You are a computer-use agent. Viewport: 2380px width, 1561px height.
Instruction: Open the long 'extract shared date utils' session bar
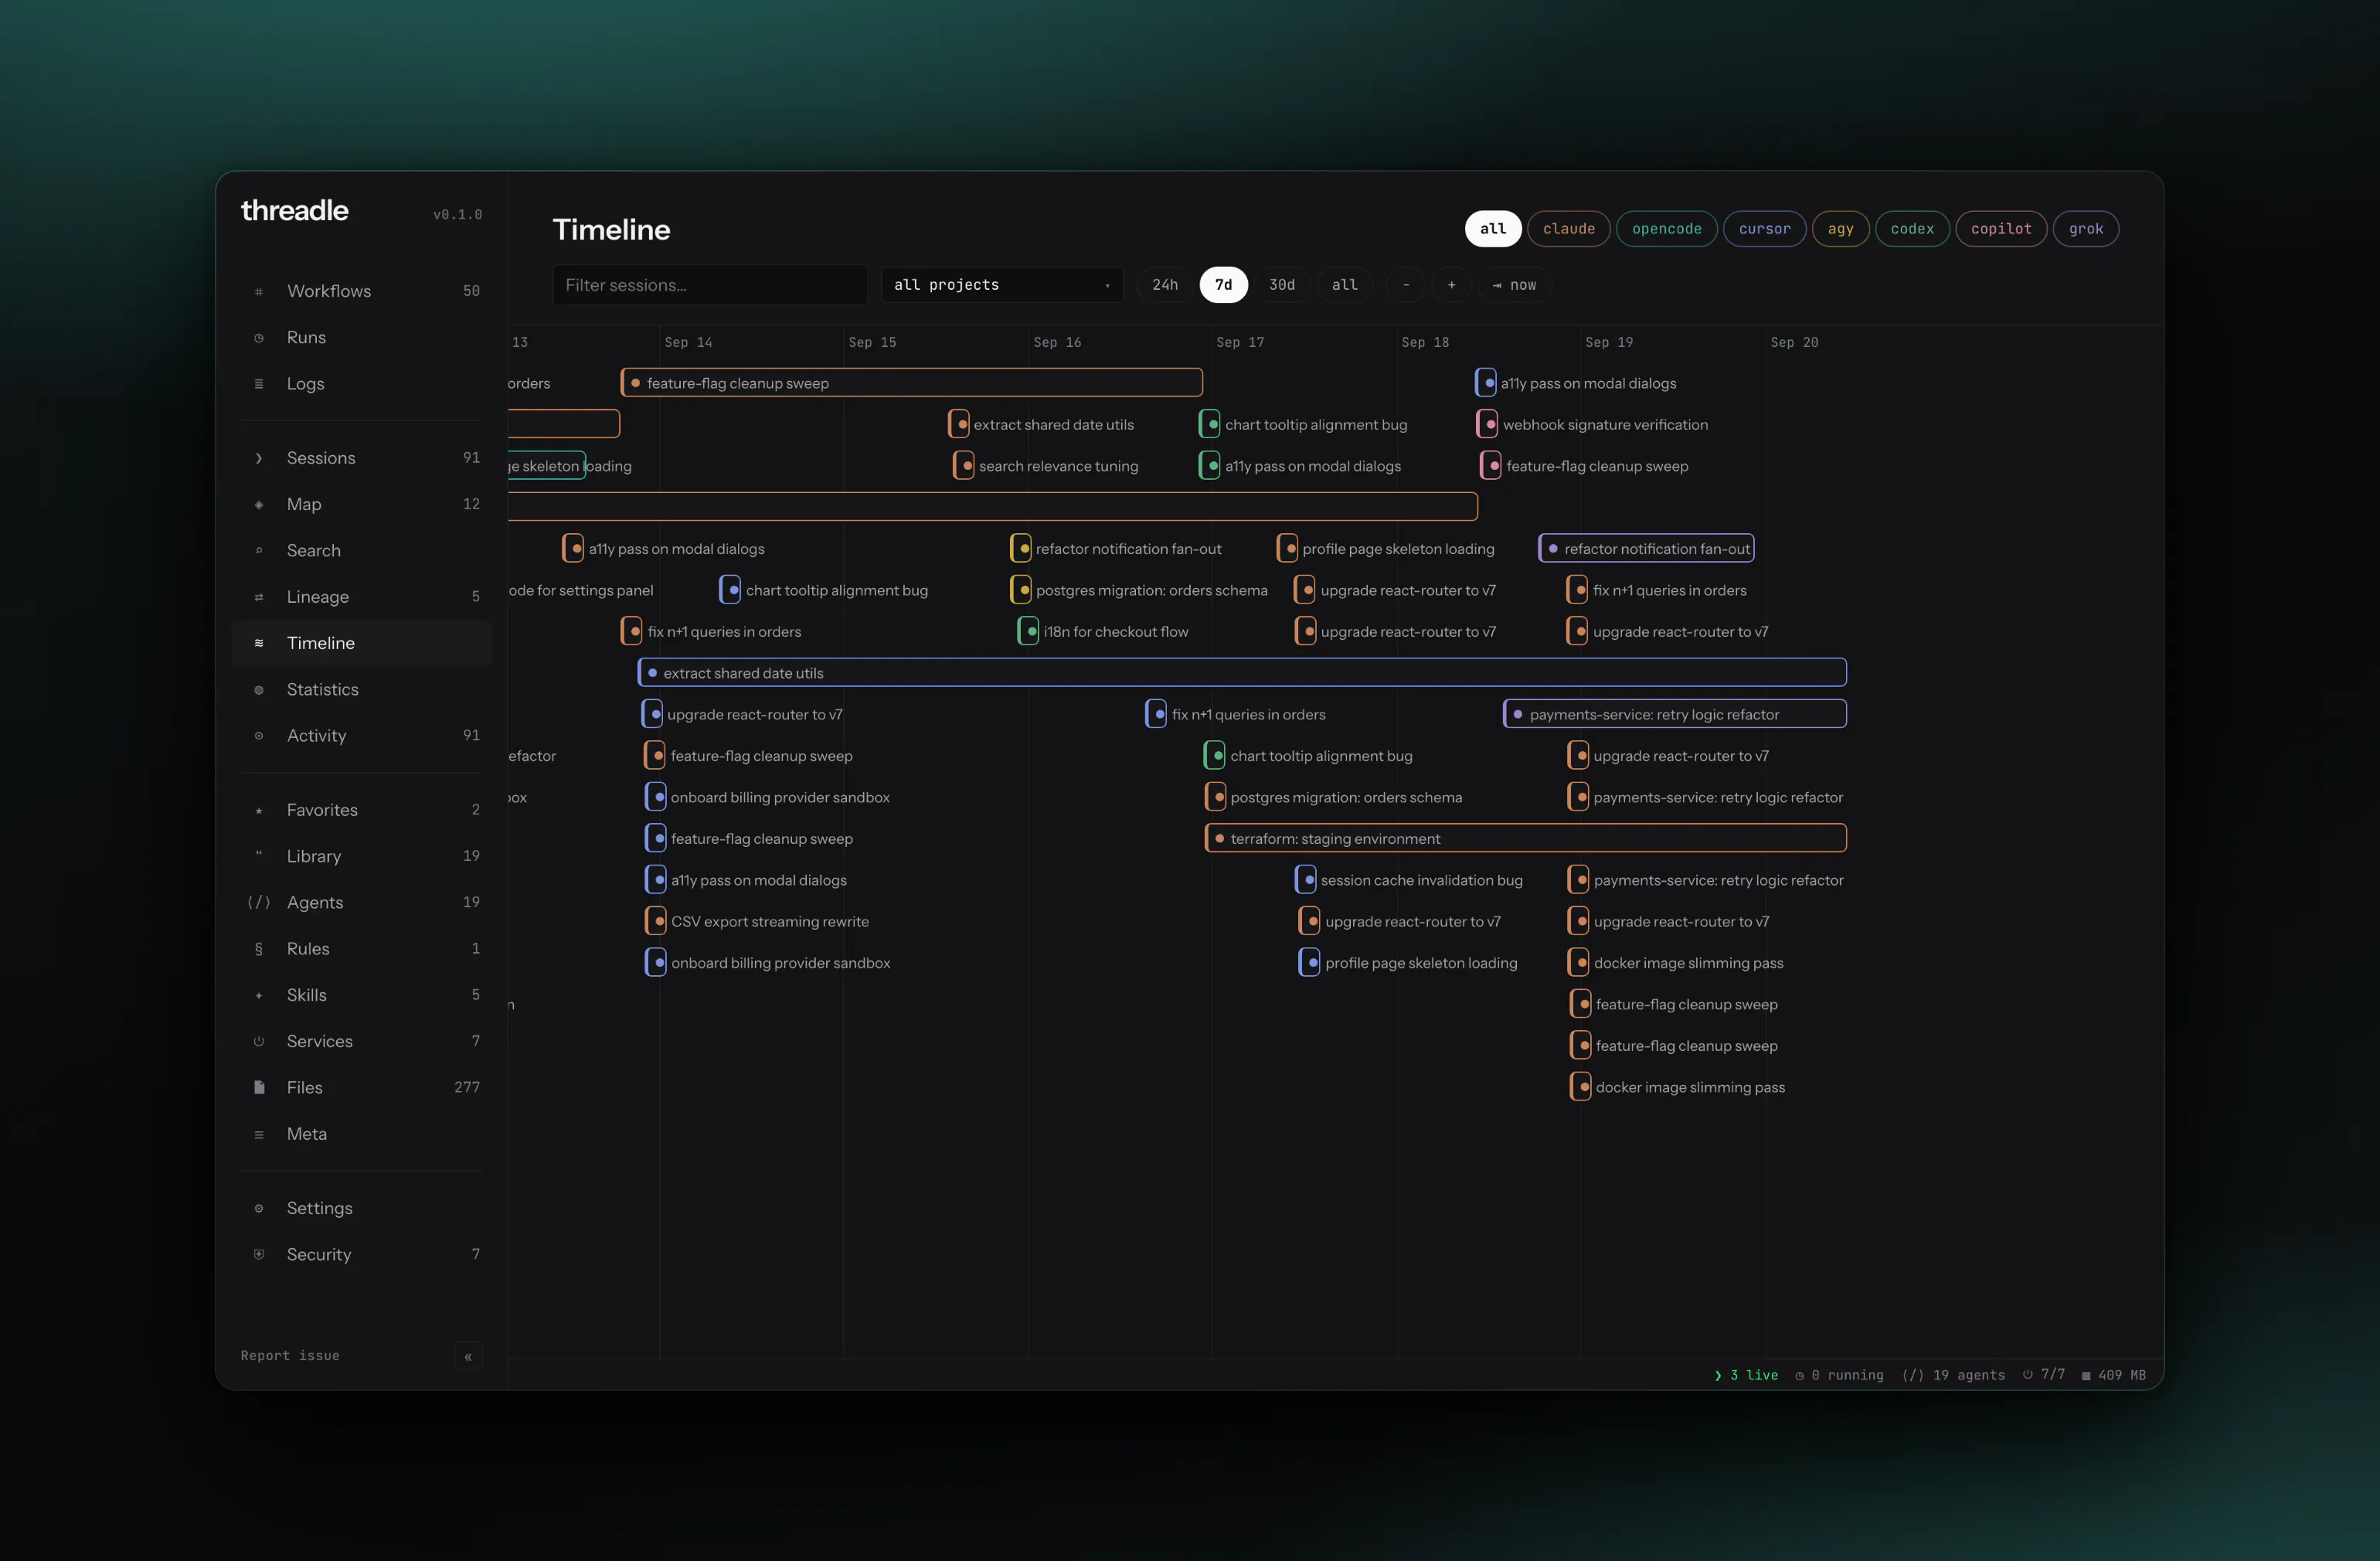1242,673
